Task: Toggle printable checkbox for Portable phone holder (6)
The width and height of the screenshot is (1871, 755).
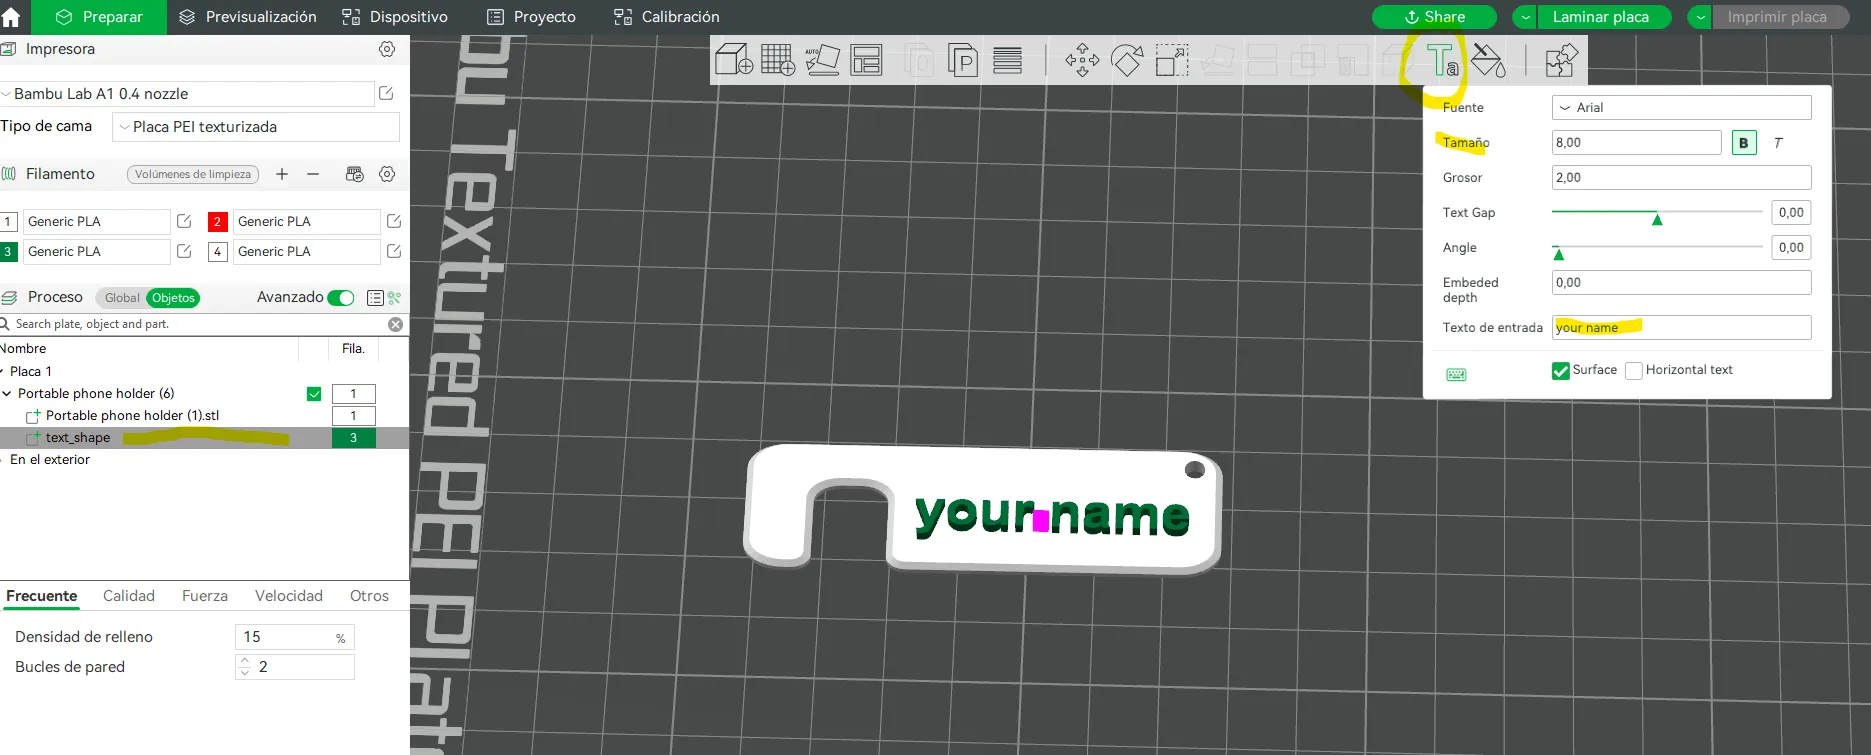Action: tap(314, 394)
